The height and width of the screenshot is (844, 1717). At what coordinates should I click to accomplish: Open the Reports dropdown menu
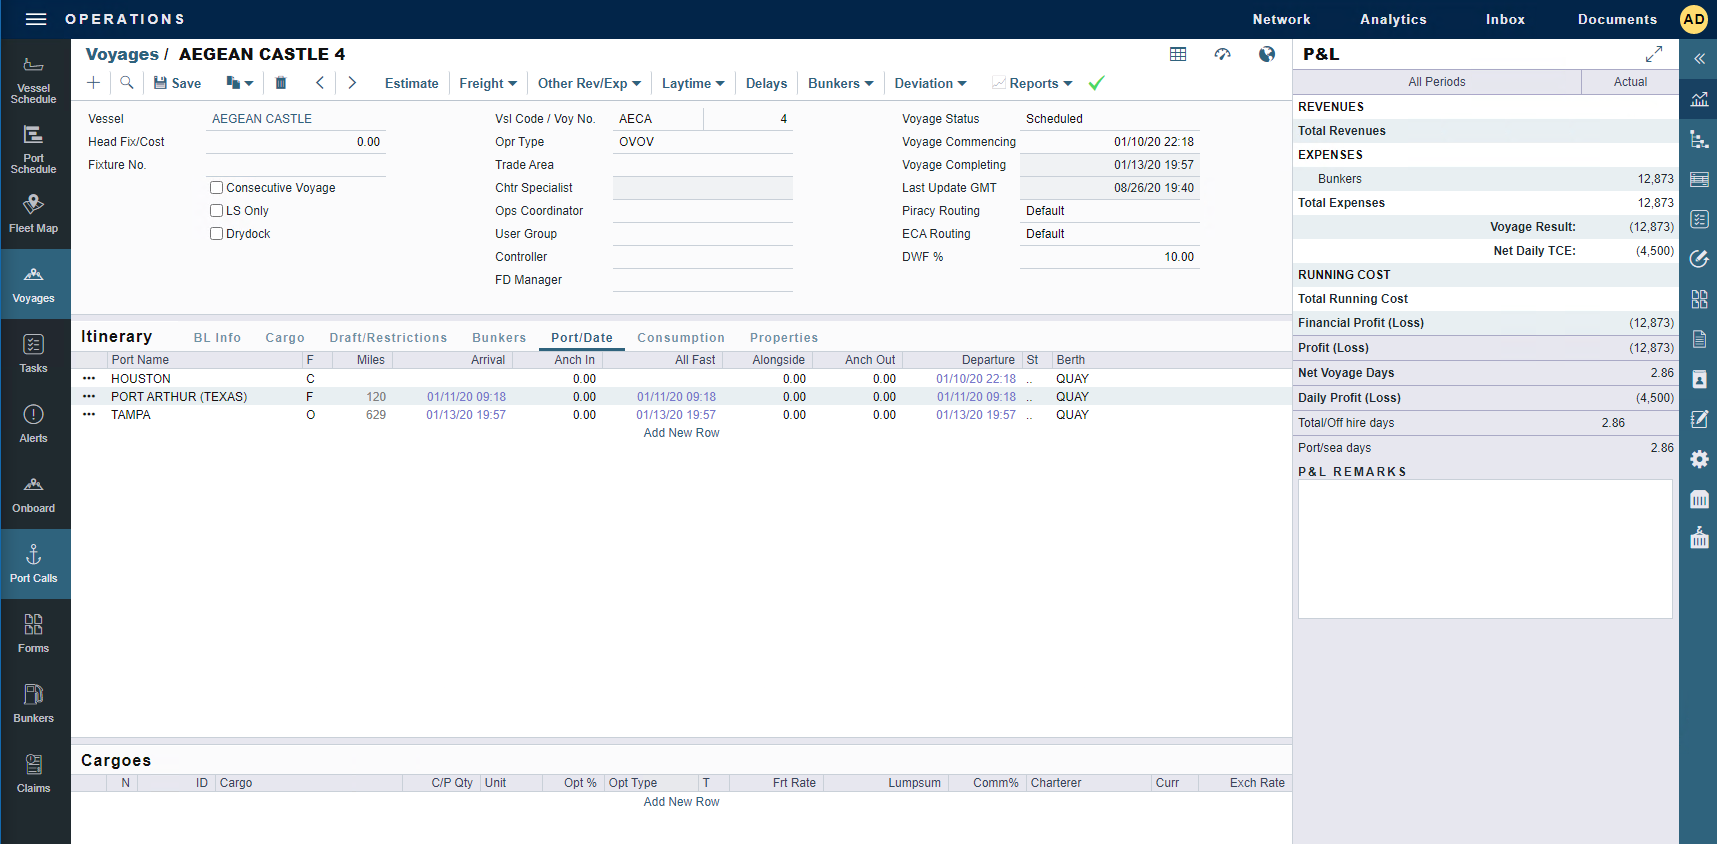coord(1040,84)
